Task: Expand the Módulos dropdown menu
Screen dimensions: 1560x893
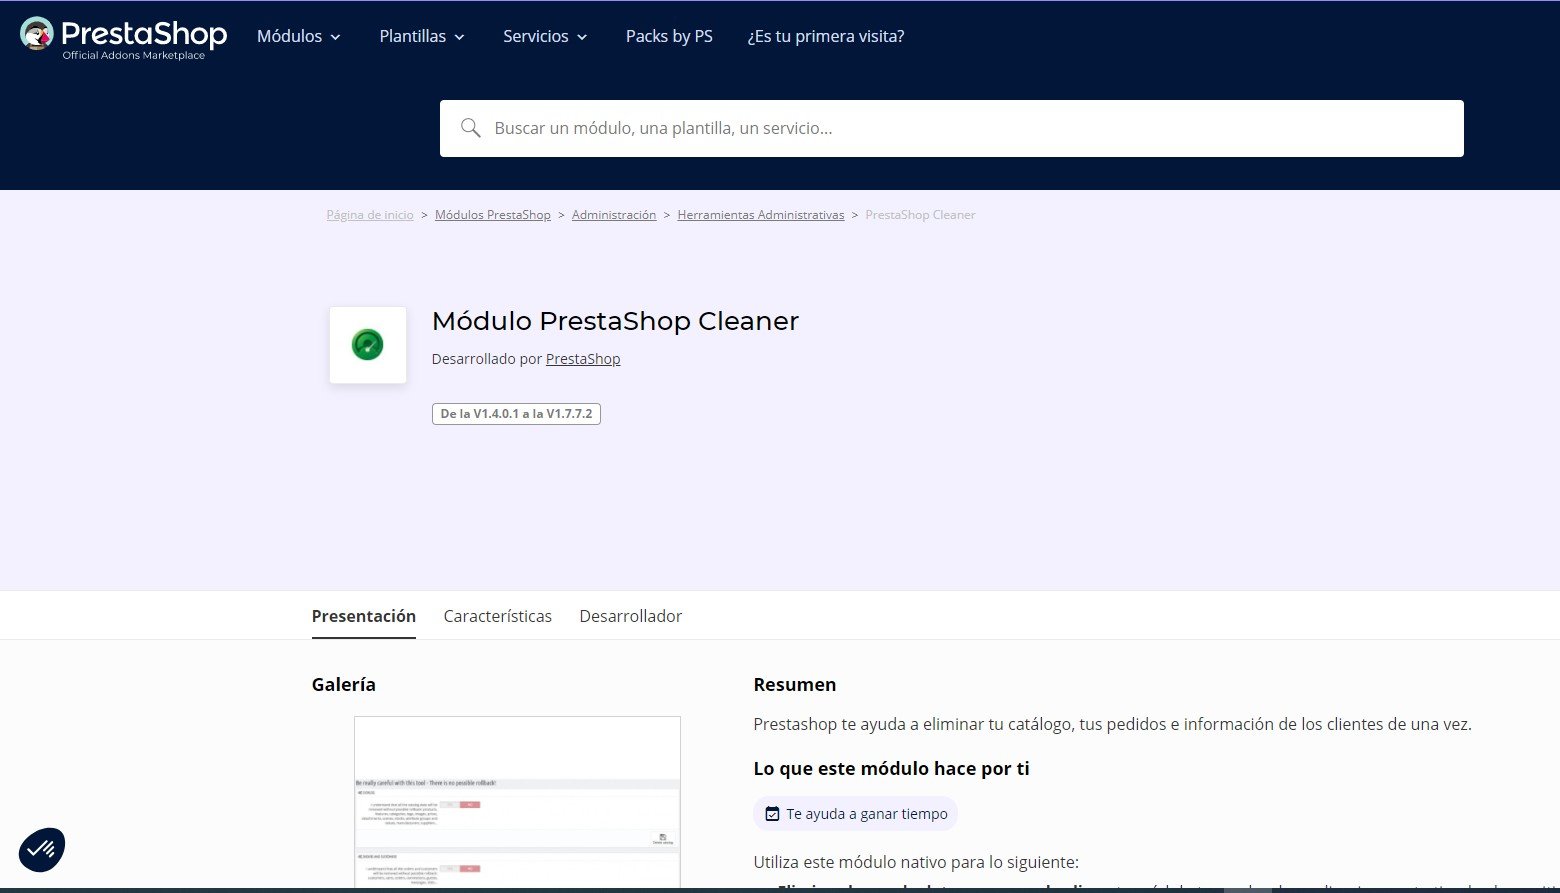Action: [x=299, y=36]
